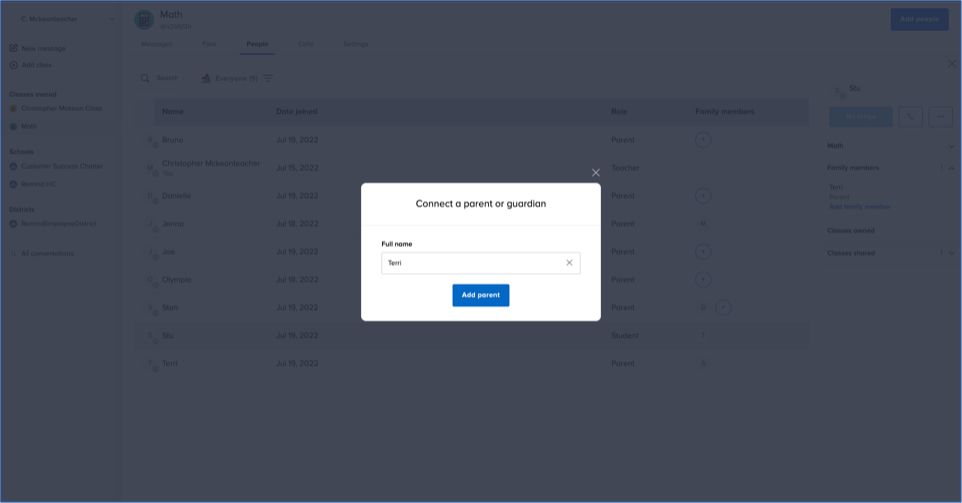The image size is (962, 503).
Task: Click the New message compose icon
Action: click(x=13, y=48)
